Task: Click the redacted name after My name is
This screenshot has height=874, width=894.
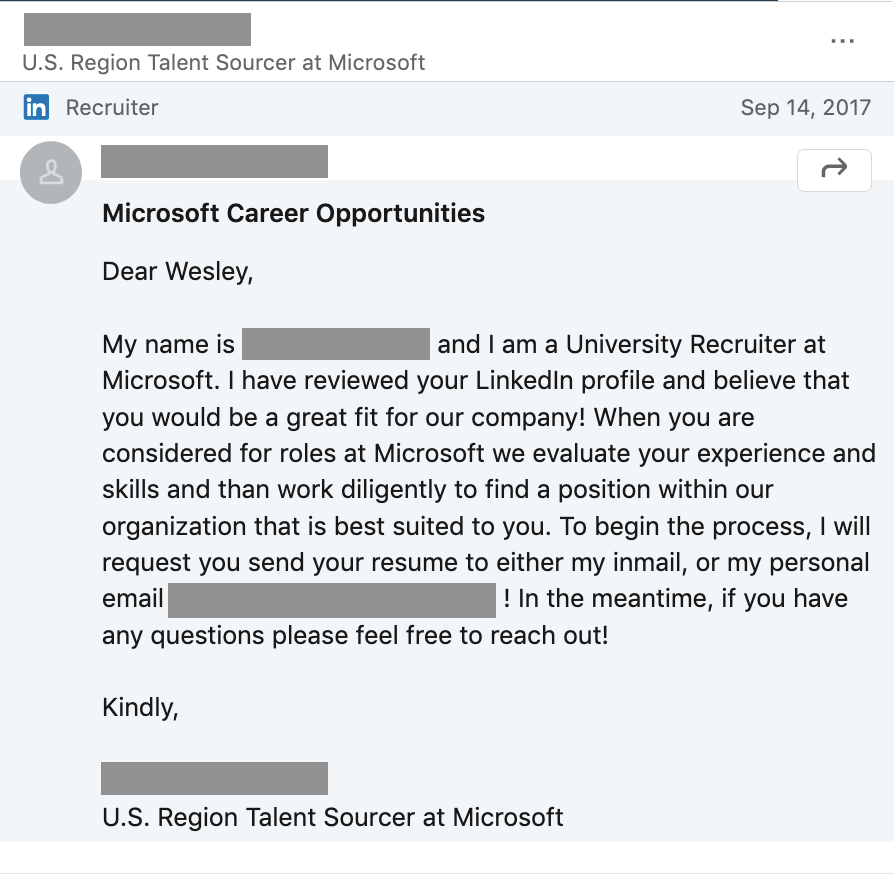Action: click(336, 344)
